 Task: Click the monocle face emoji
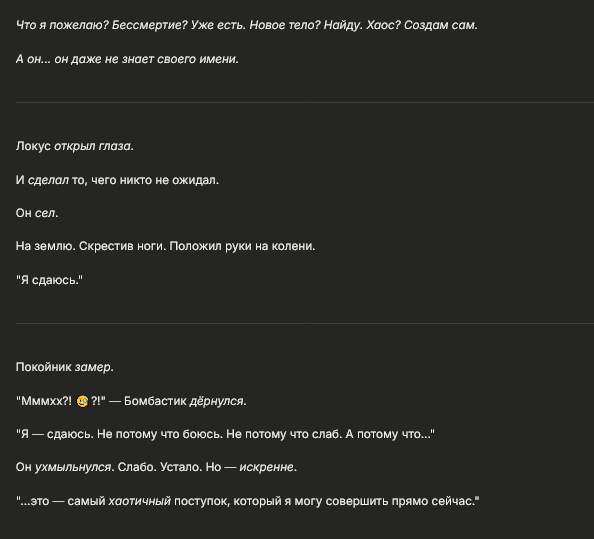coord(82,401)
